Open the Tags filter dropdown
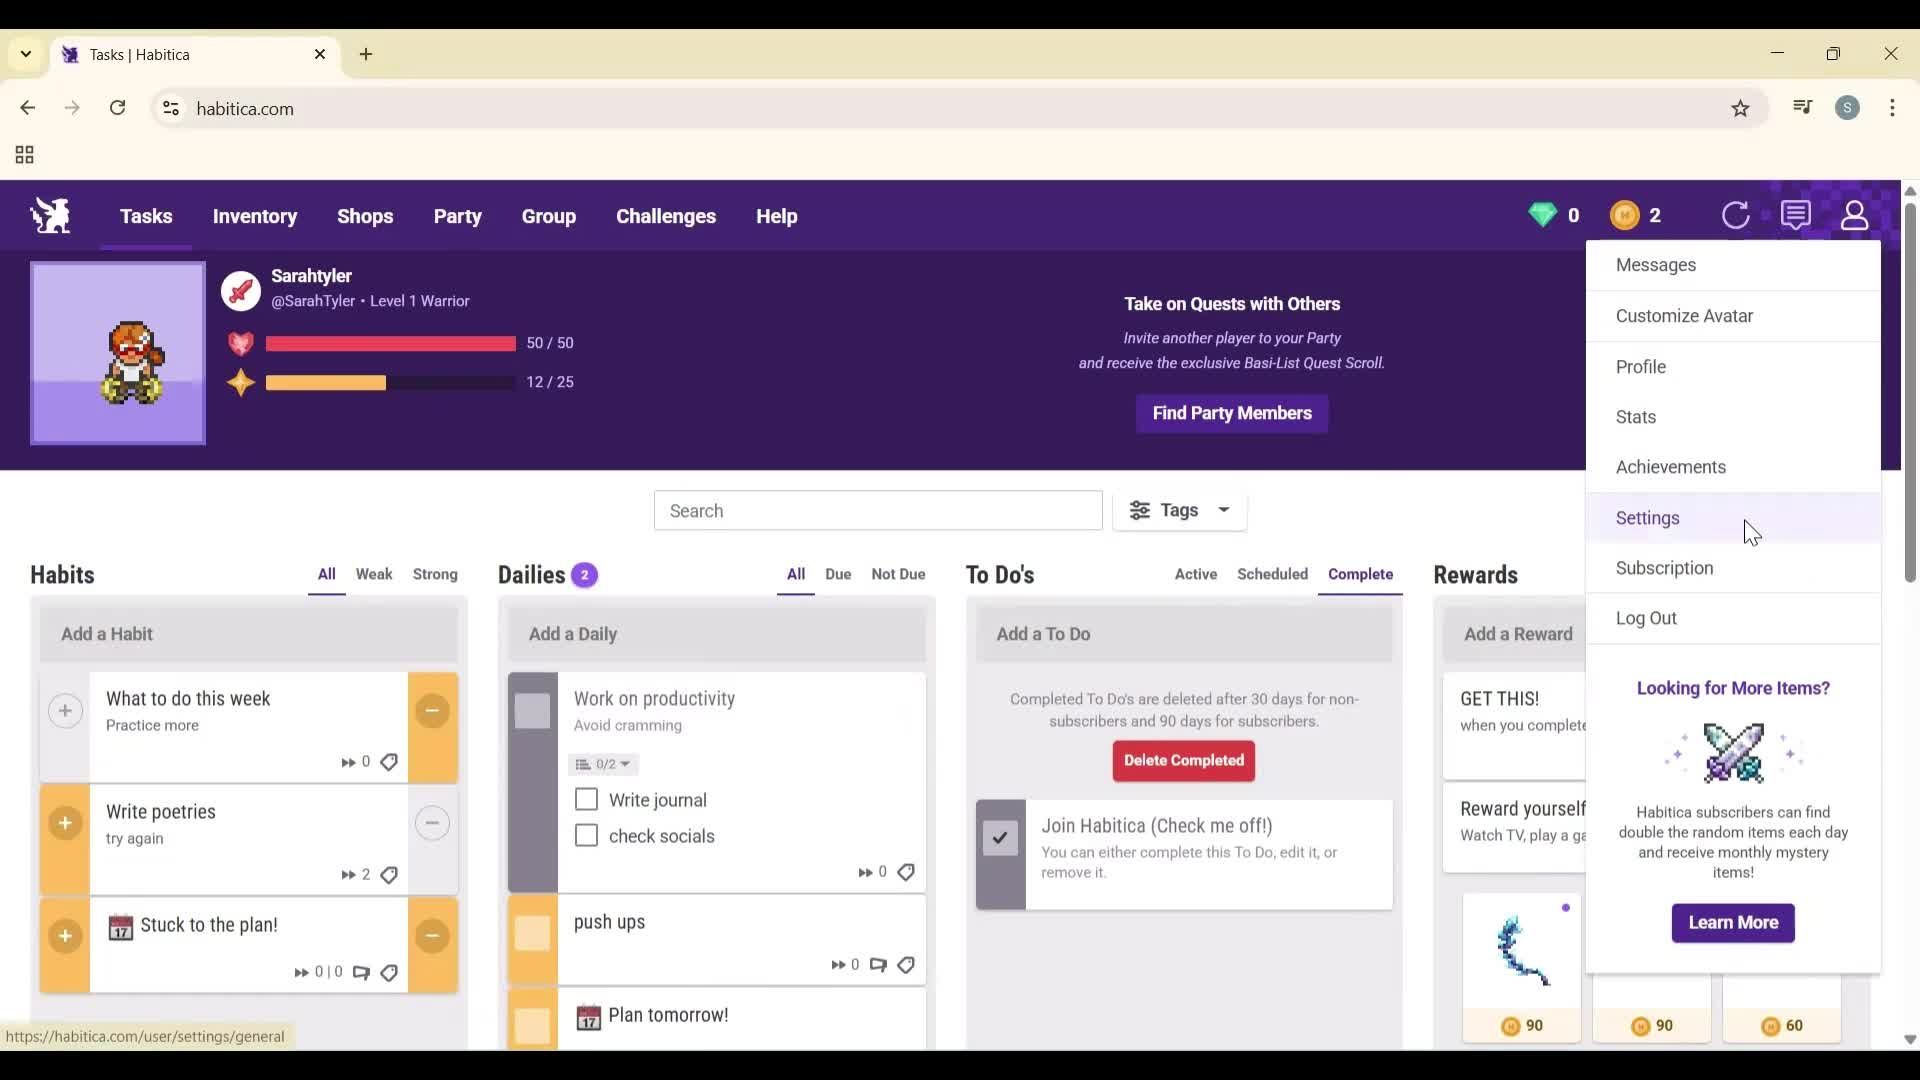The width and height of the screenshot is (1920, 1080). coord(1179,510)
